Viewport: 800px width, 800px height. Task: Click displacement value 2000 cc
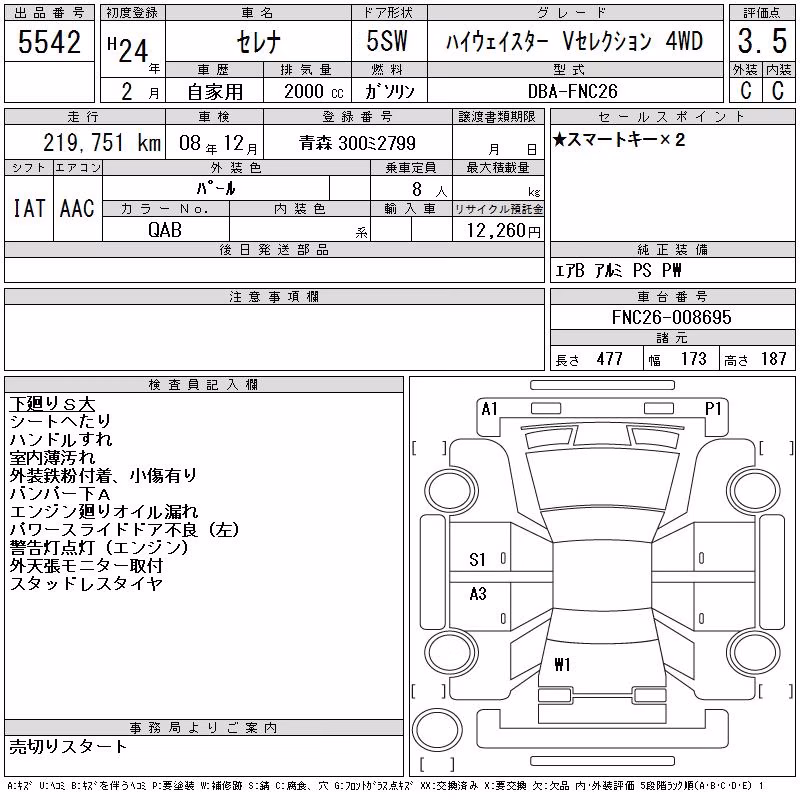pos(313,92)
